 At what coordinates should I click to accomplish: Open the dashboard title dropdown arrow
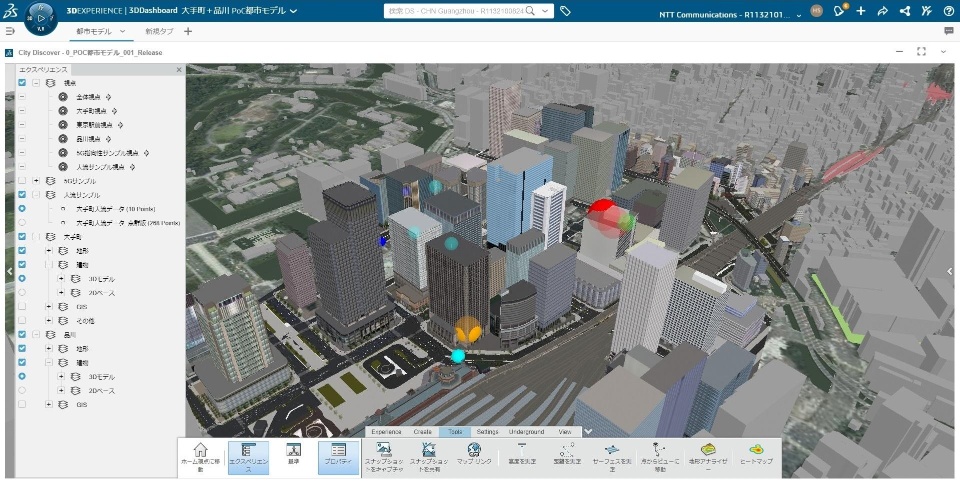[294, 11]
